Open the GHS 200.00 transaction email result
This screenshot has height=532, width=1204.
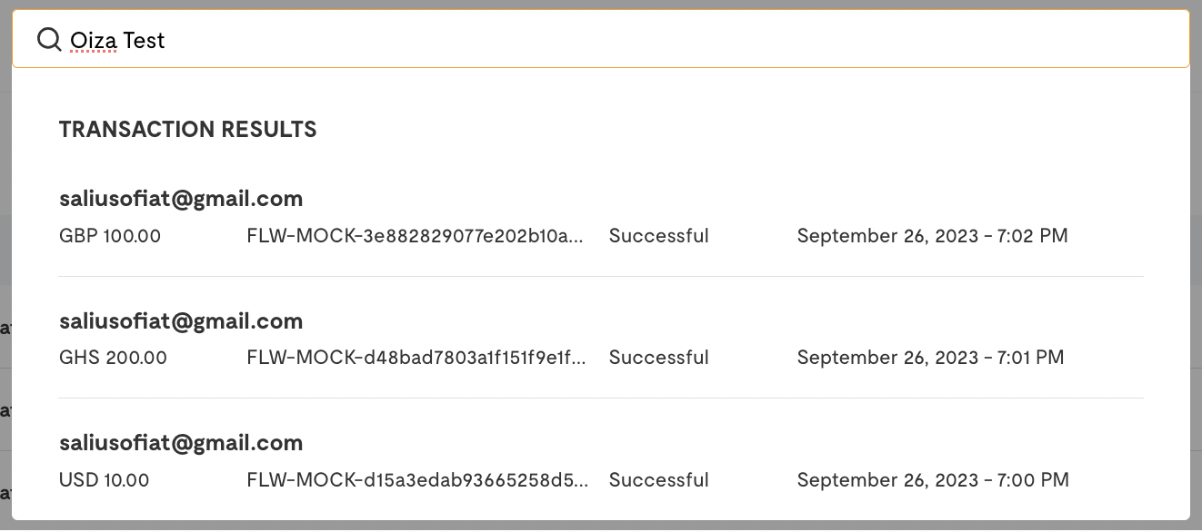tap(181, 321)
